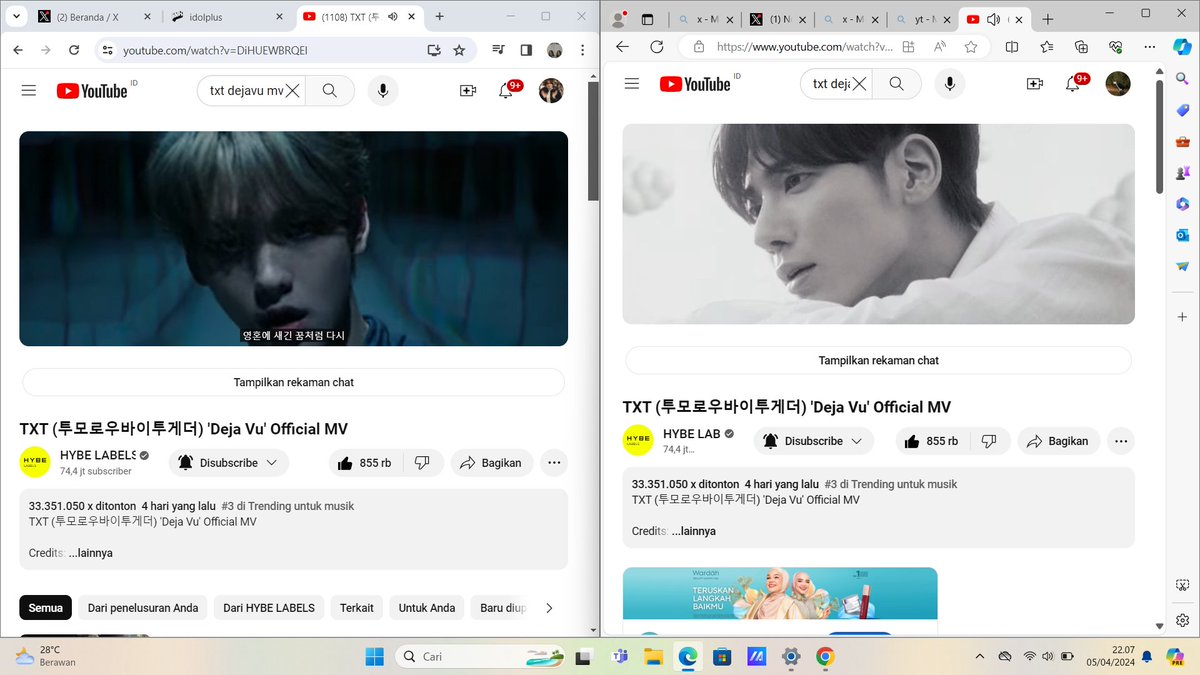Select the Terkait filter chip

(357, 608)
